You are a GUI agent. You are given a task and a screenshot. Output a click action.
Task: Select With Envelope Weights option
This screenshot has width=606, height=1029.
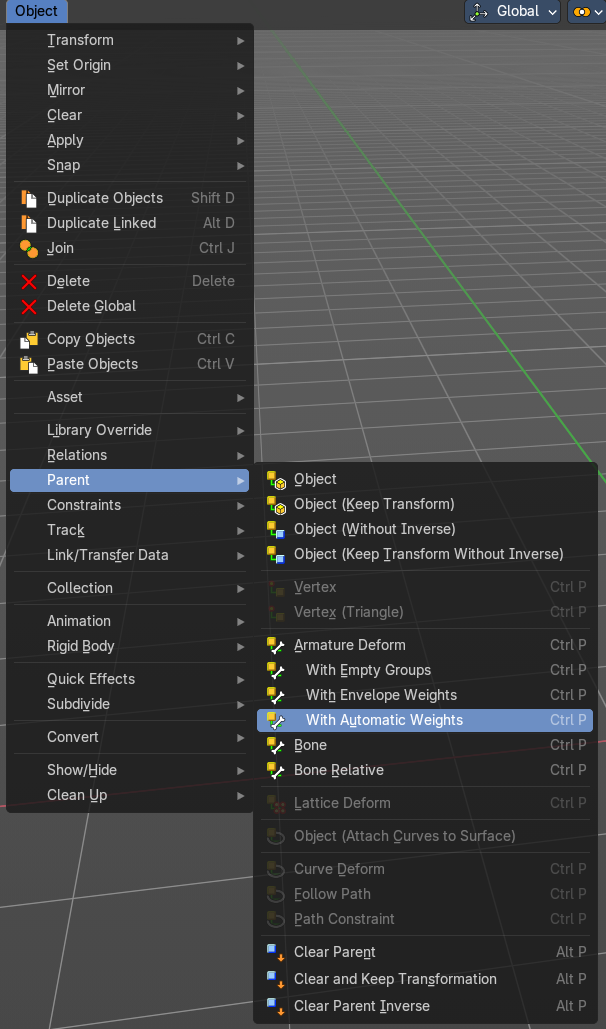pos(425,695)
